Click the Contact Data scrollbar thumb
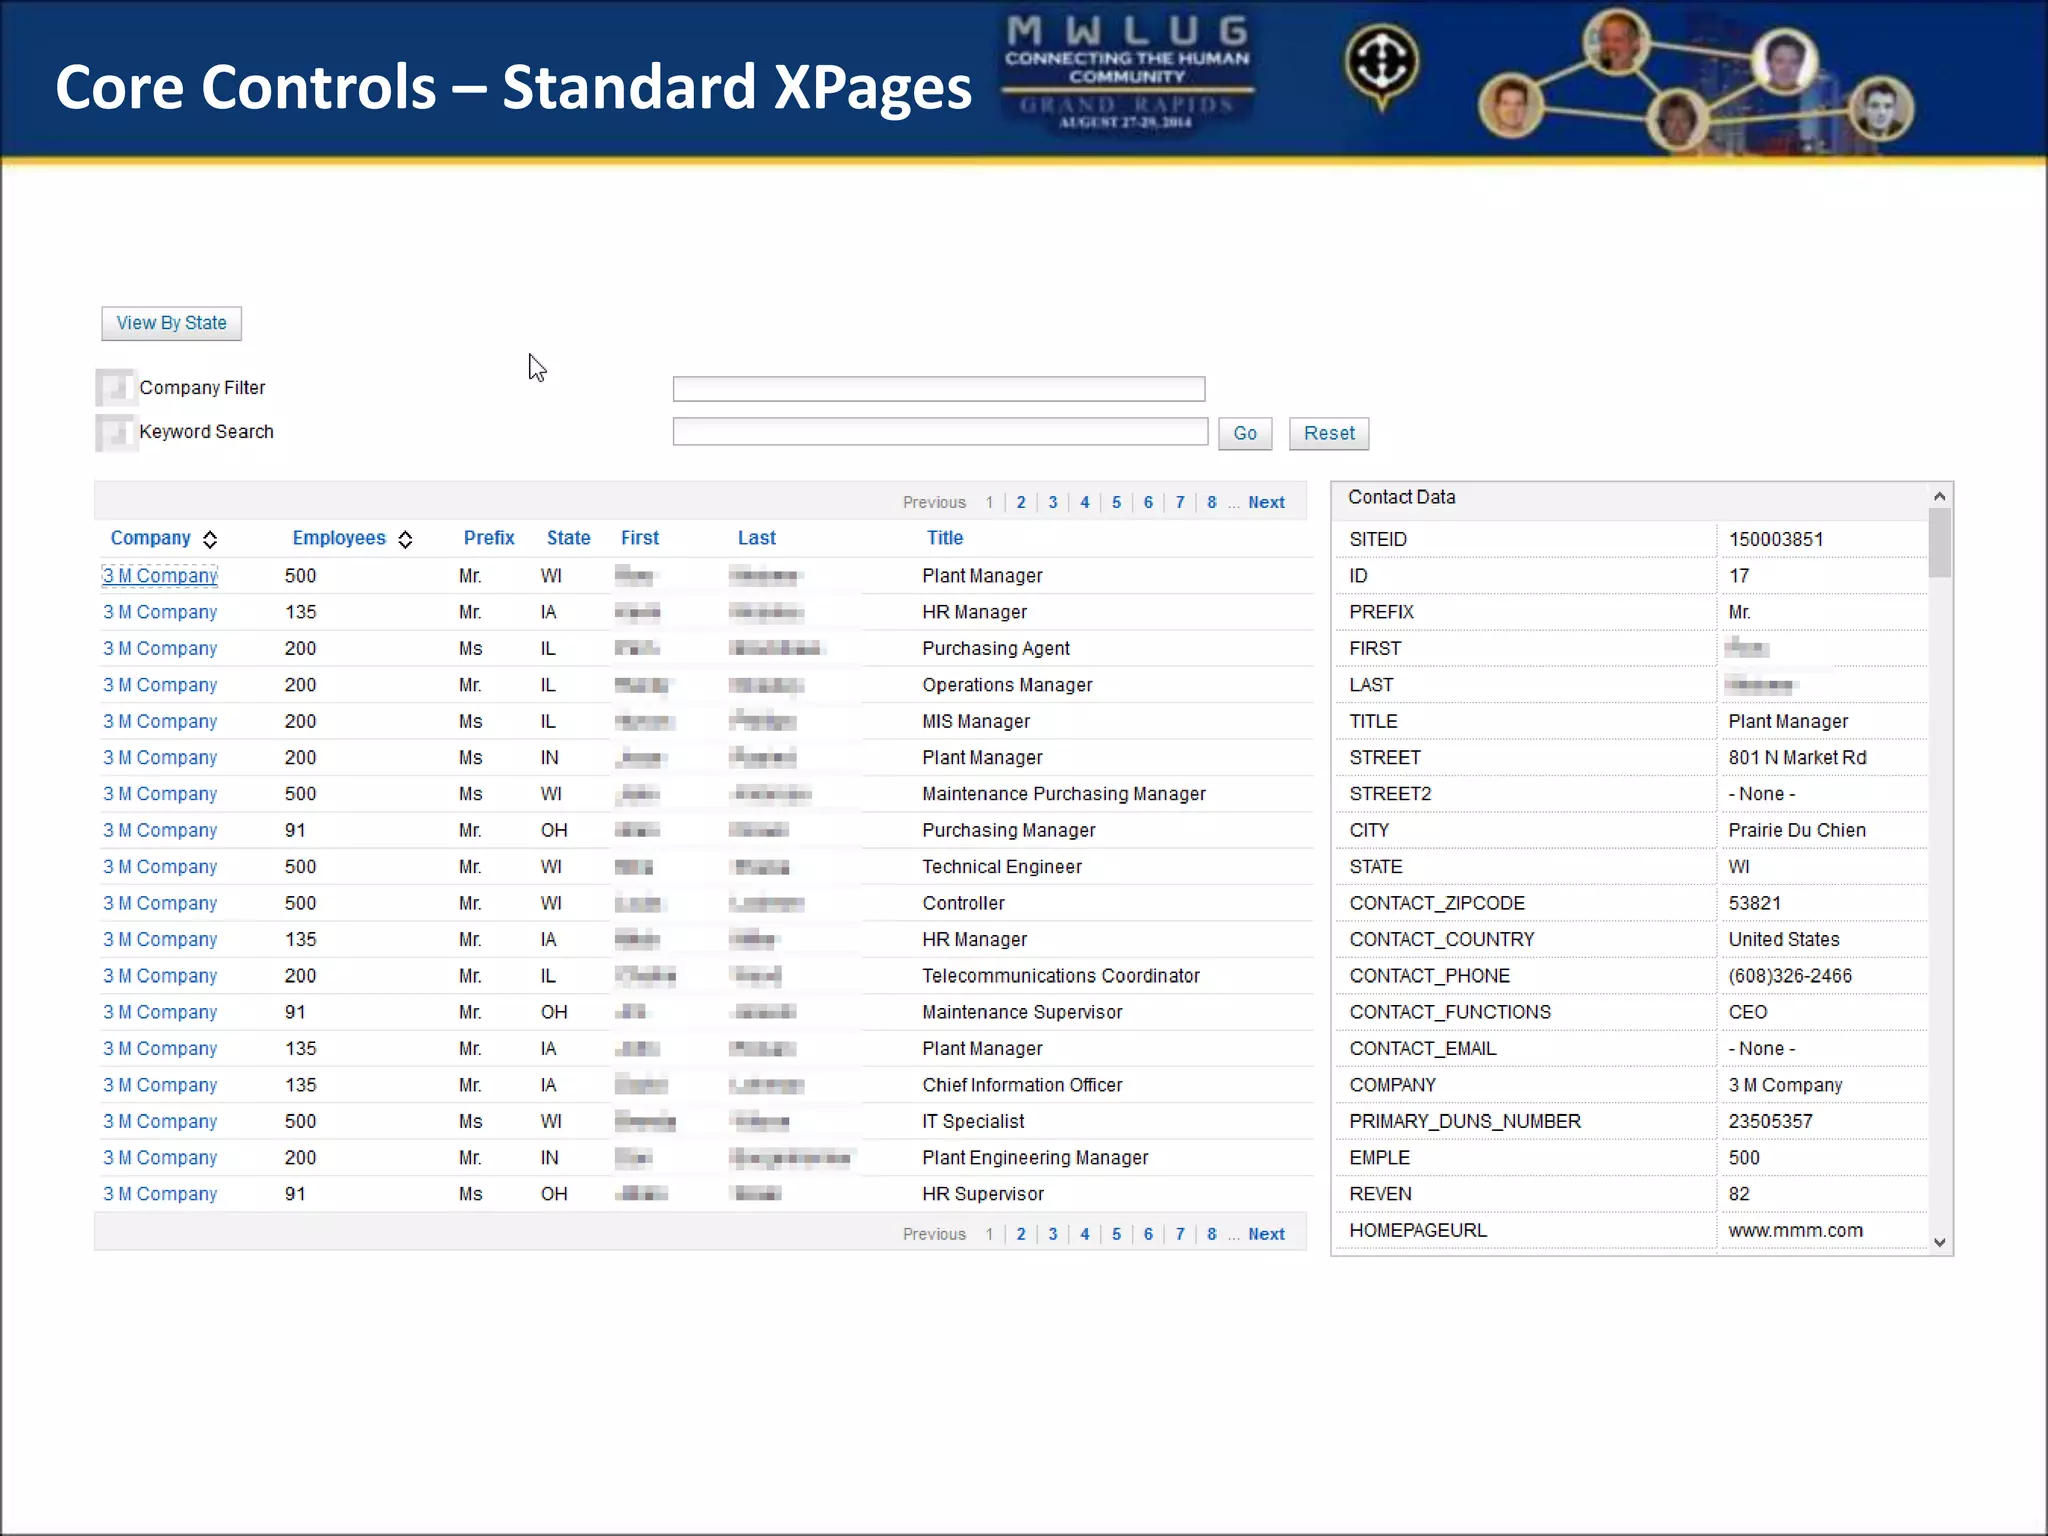Image resolution: width=2048 pixels, height=1536 pixels. (1939, 543)
